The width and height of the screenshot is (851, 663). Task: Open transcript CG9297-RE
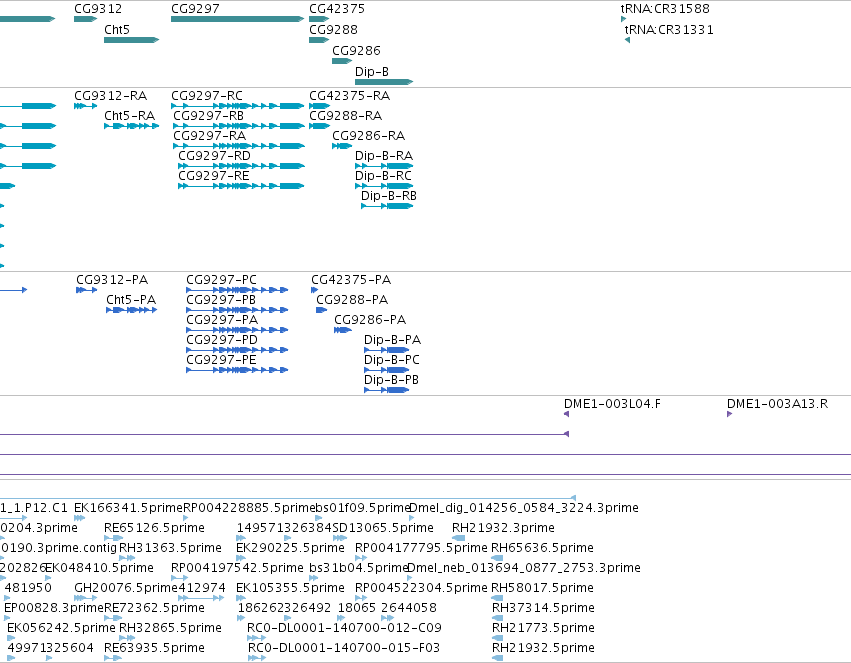[214, 176]
